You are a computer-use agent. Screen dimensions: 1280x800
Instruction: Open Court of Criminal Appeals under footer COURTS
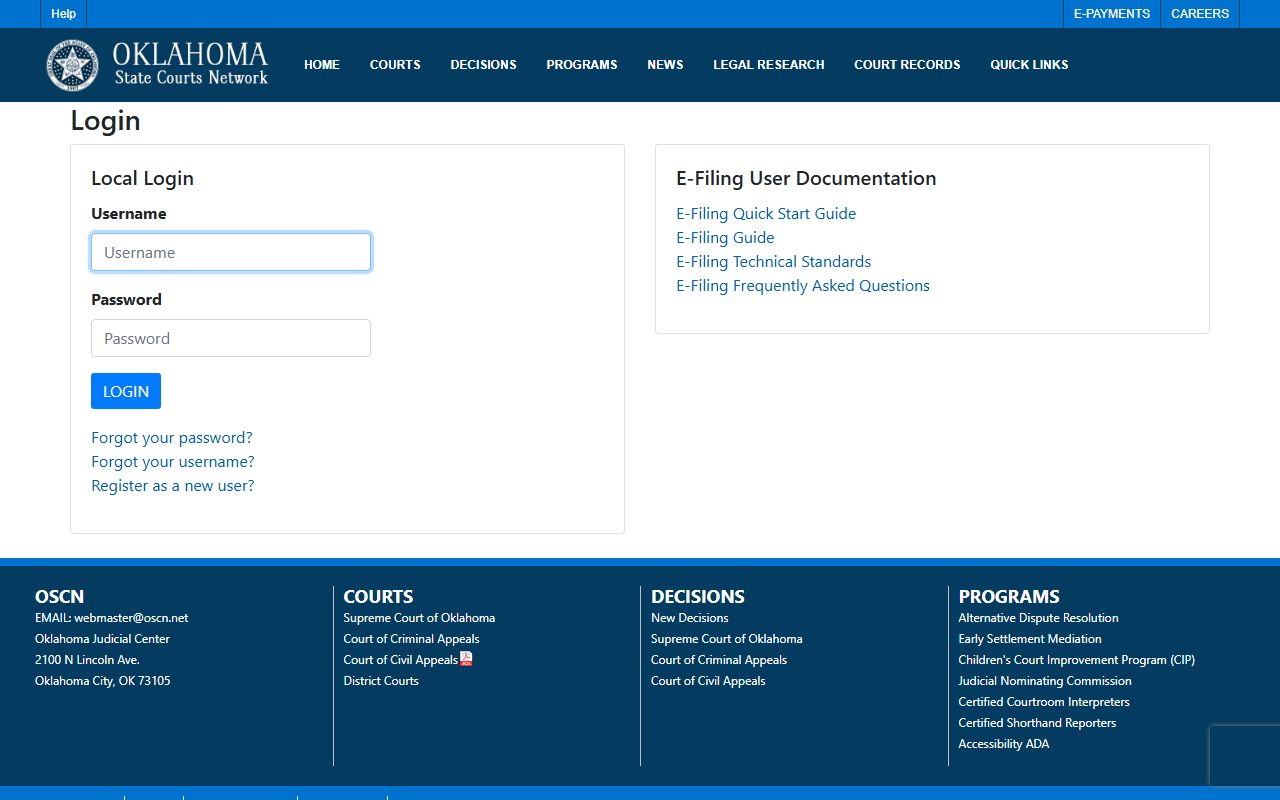tap(411, 639)
